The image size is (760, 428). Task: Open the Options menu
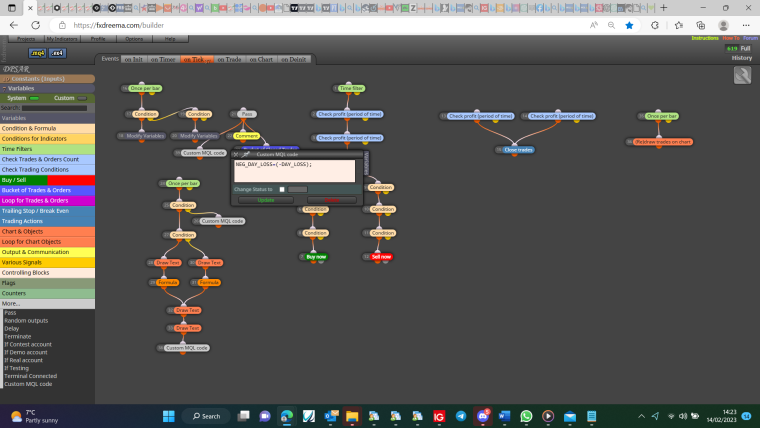(134, 39)
